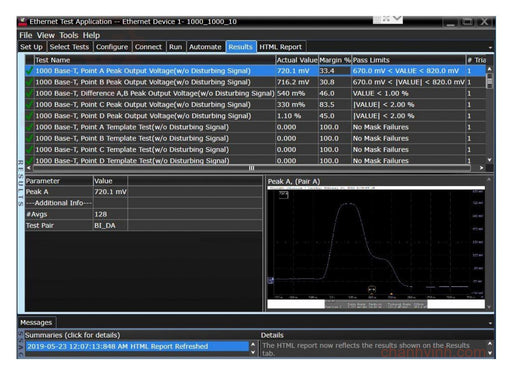This screenshot has width=512, height=375.
Task: Open the View menu
Action: [x=45, y=35]
